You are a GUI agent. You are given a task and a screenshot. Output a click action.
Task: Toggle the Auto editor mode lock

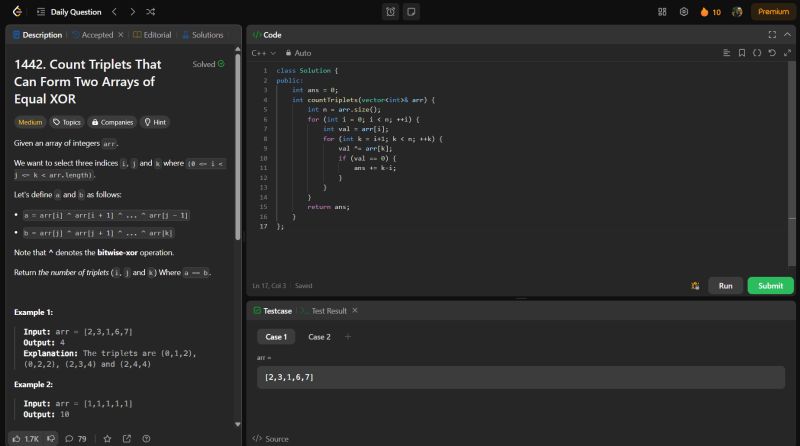tap(298, 52)
